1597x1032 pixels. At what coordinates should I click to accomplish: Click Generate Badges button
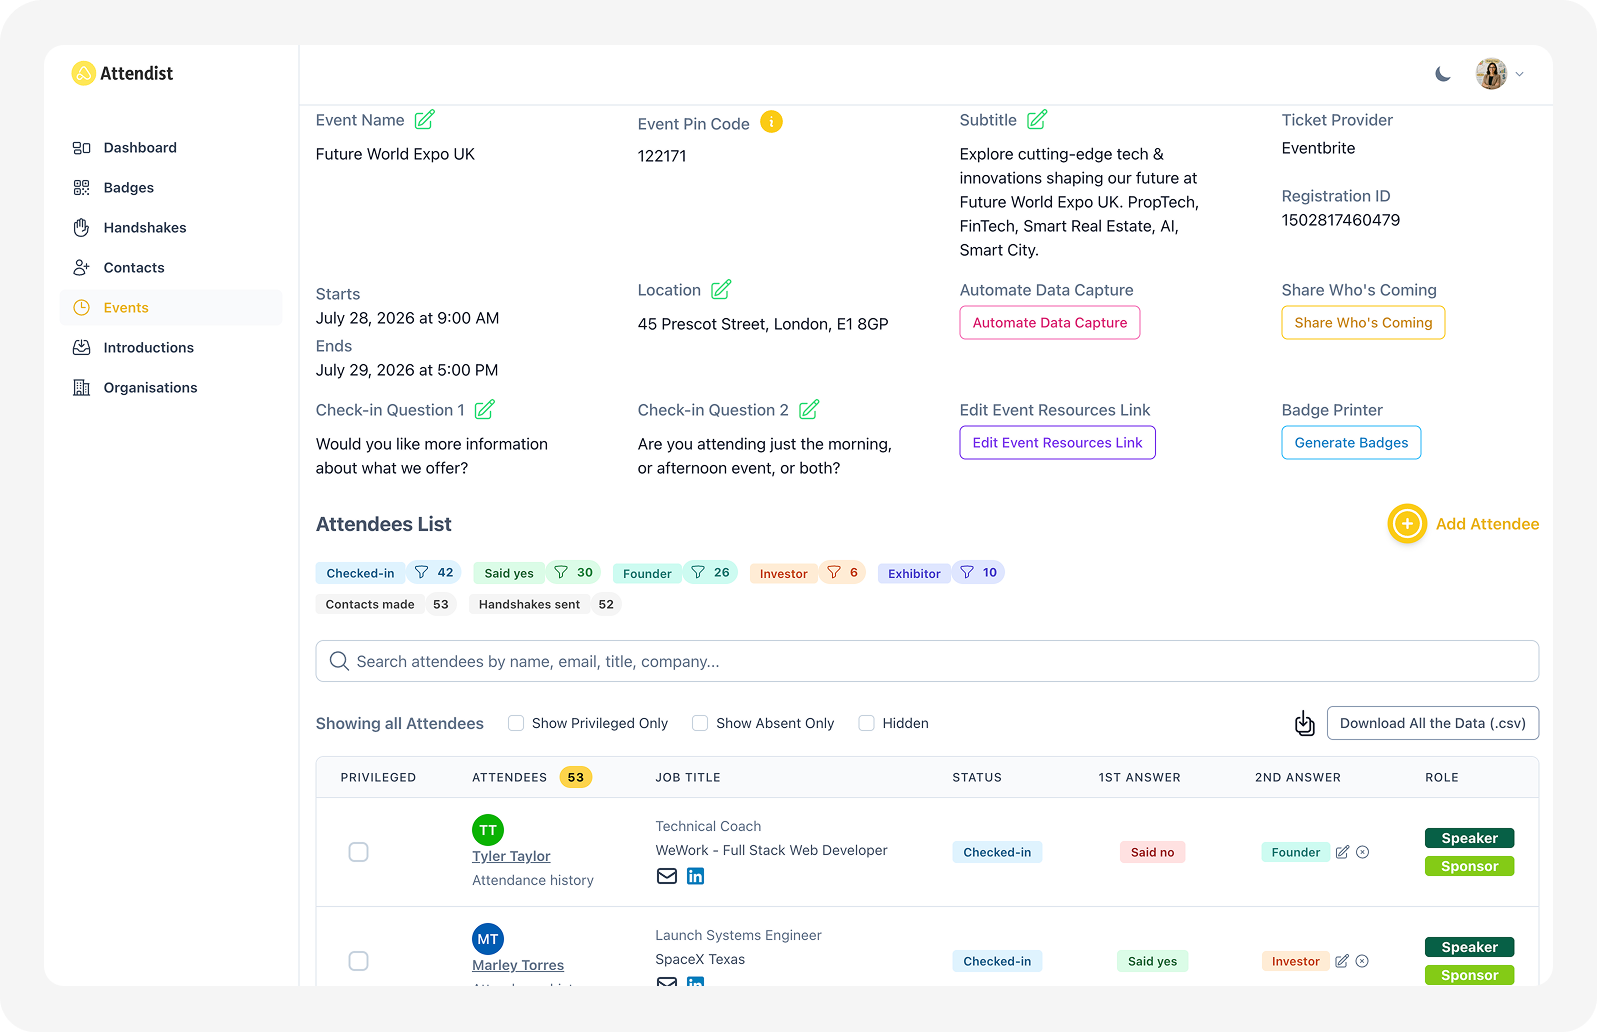[1351, 443]
